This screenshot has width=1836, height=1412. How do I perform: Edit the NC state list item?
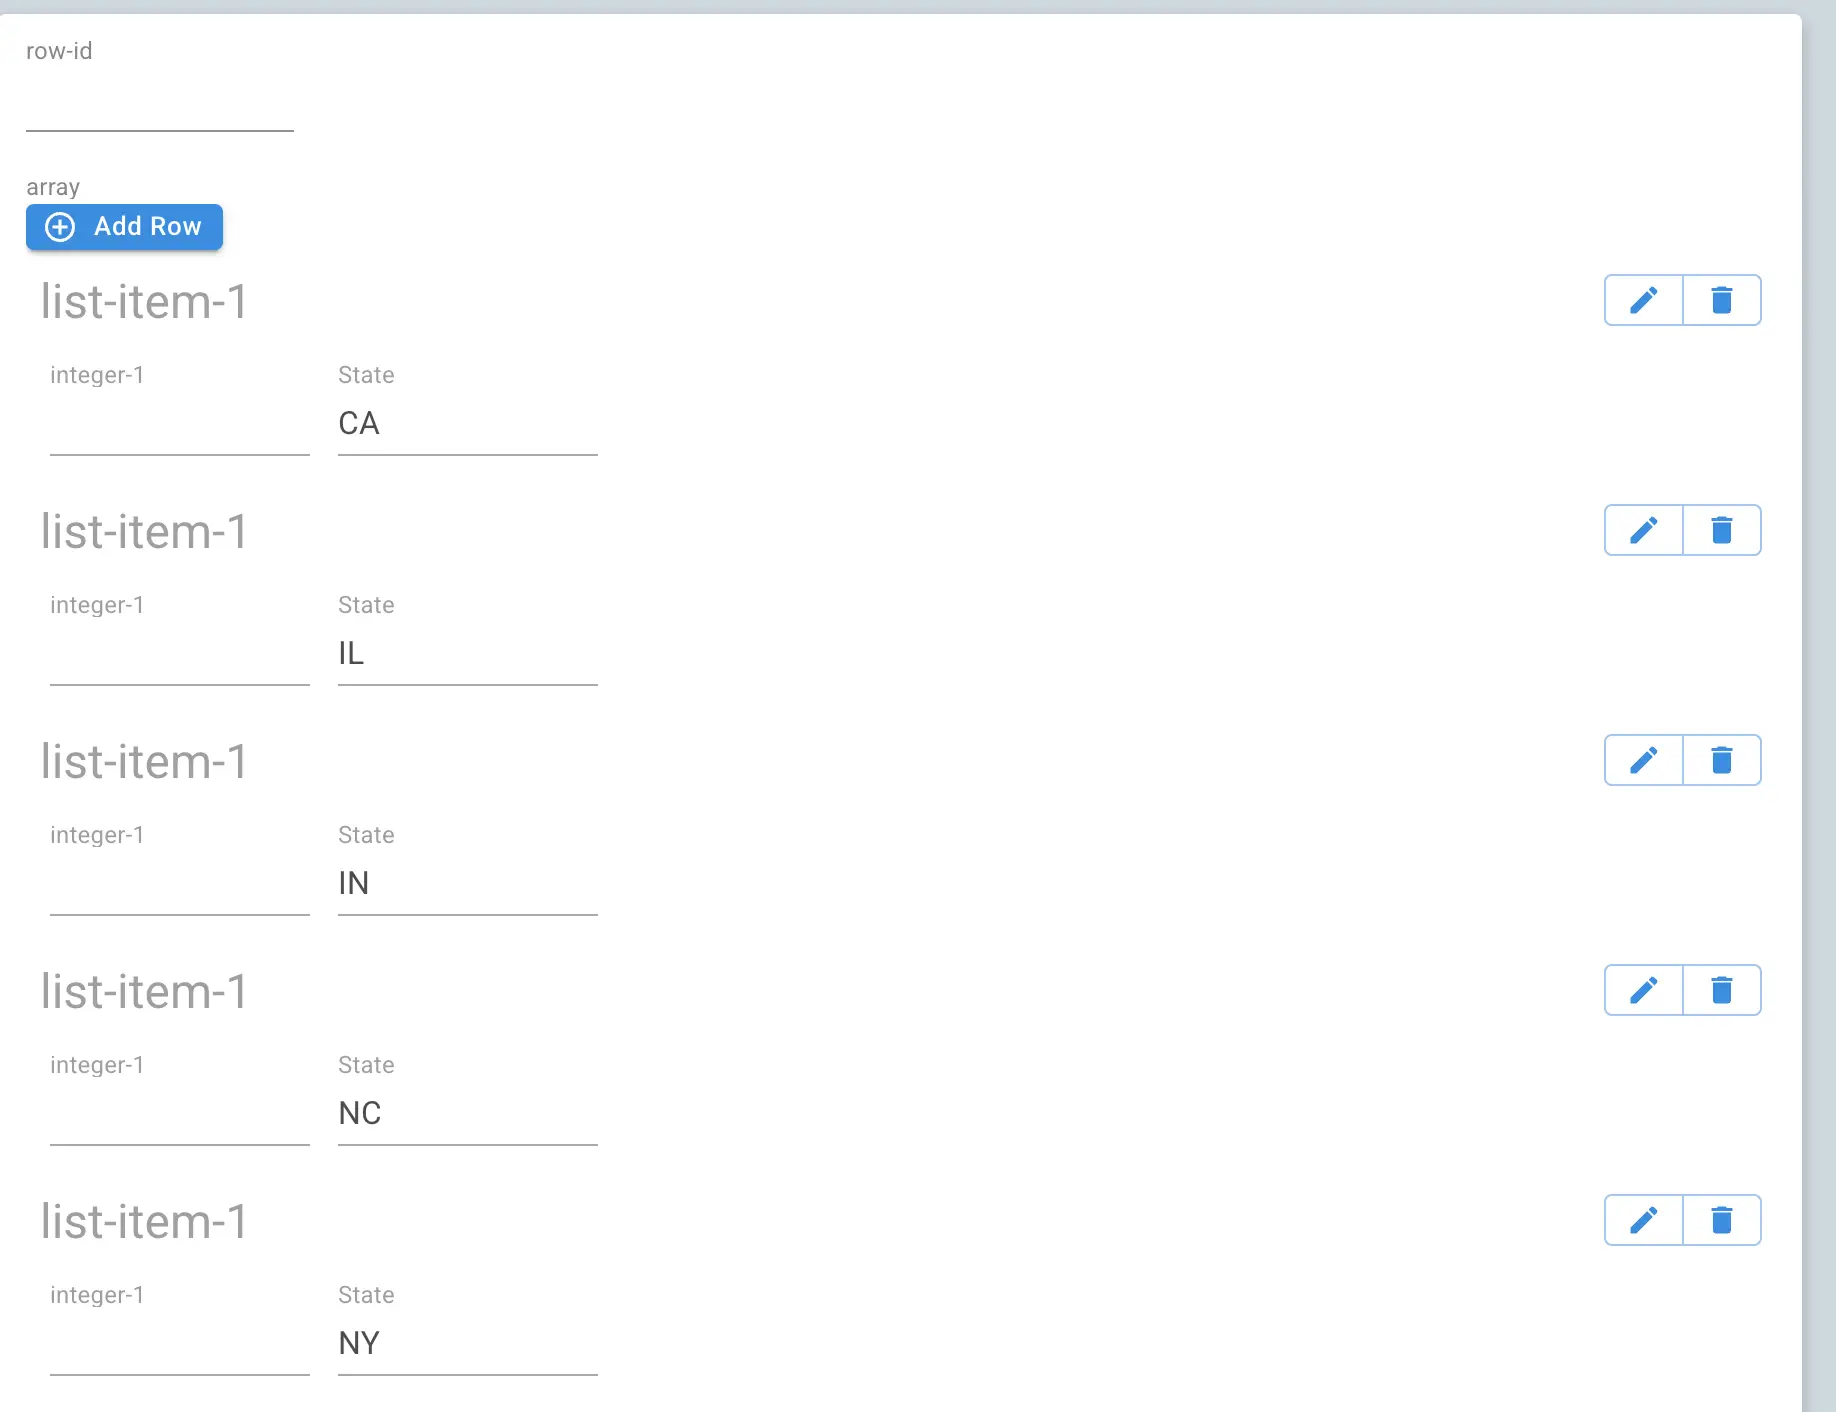coord(1642,990)
